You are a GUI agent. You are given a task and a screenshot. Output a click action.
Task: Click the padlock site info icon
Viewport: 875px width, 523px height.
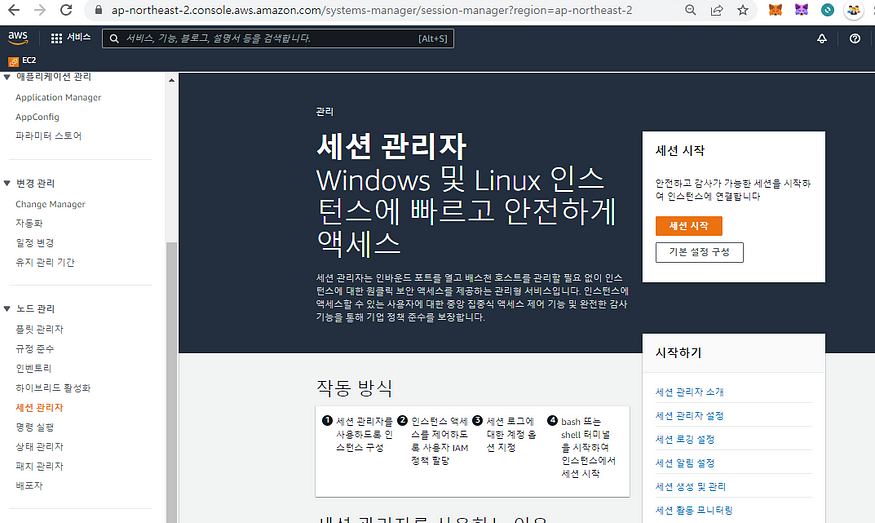[98, 10]
